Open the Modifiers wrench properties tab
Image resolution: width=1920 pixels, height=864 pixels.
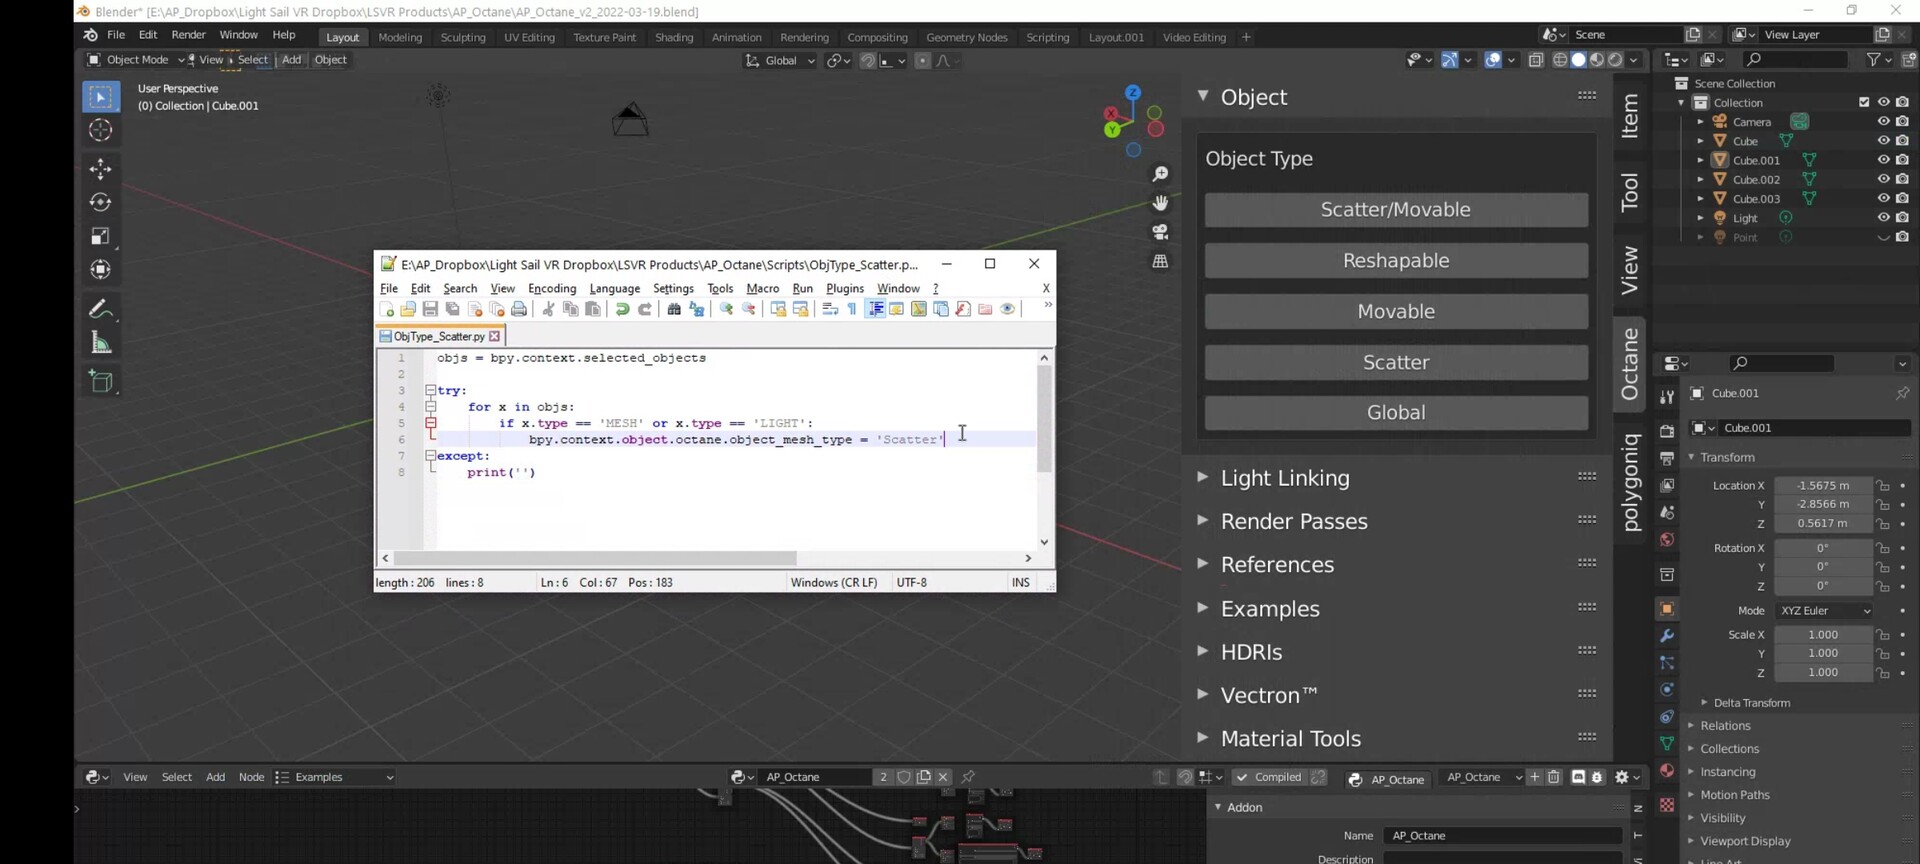pos(1667,636)
